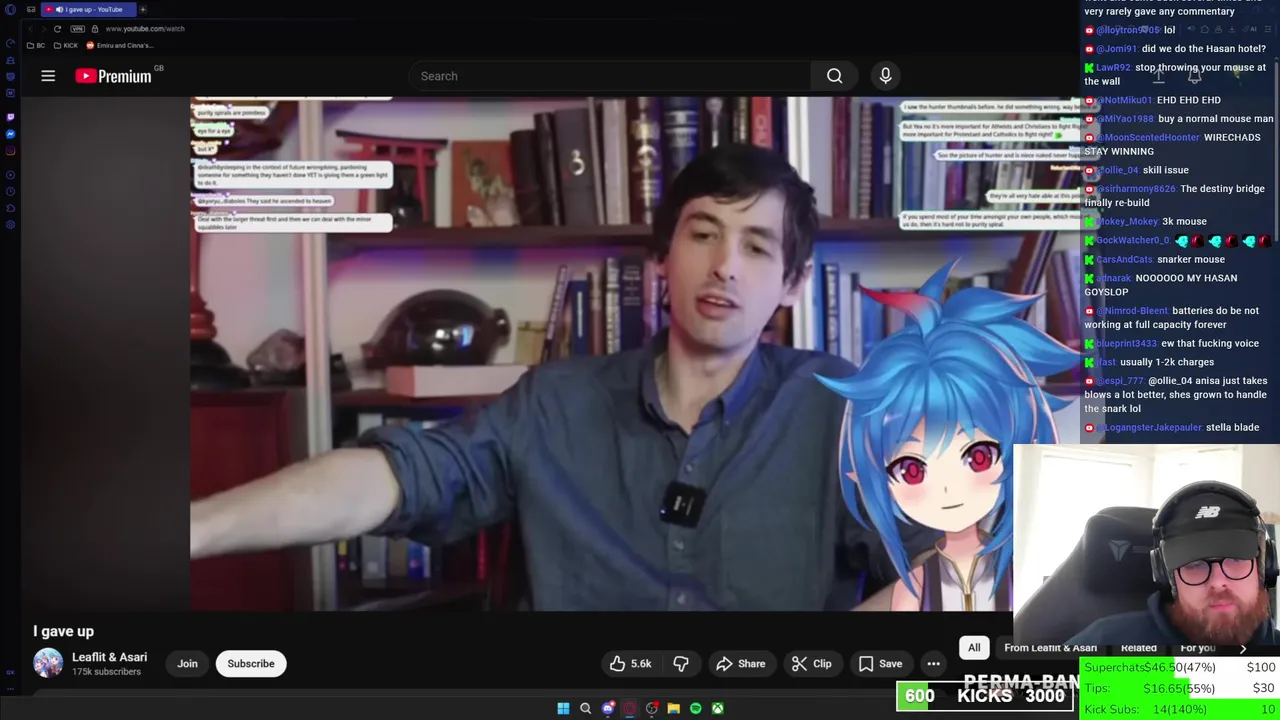The height and width of the screenshot is (720, 1280).
Task: Open the Xbox app from the taskbar
Action: tap(718, 708)
